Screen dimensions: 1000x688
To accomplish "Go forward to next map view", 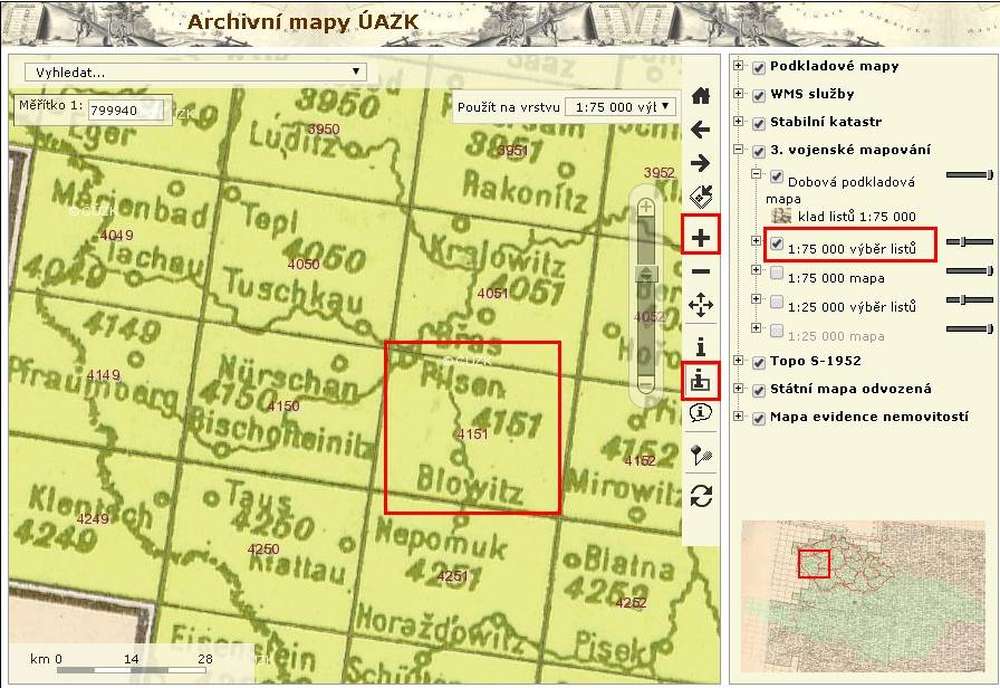I will coord(701,162).
